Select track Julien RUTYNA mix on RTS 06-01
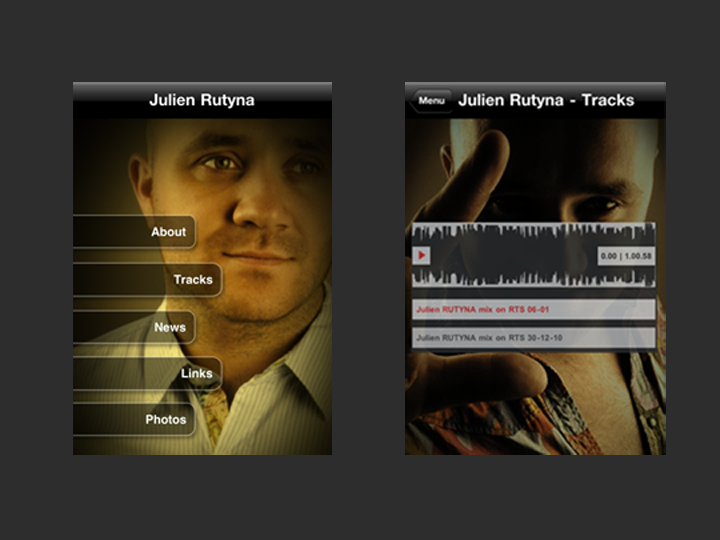The height and width of the screenshot is (540, 720). click(533, 309)
